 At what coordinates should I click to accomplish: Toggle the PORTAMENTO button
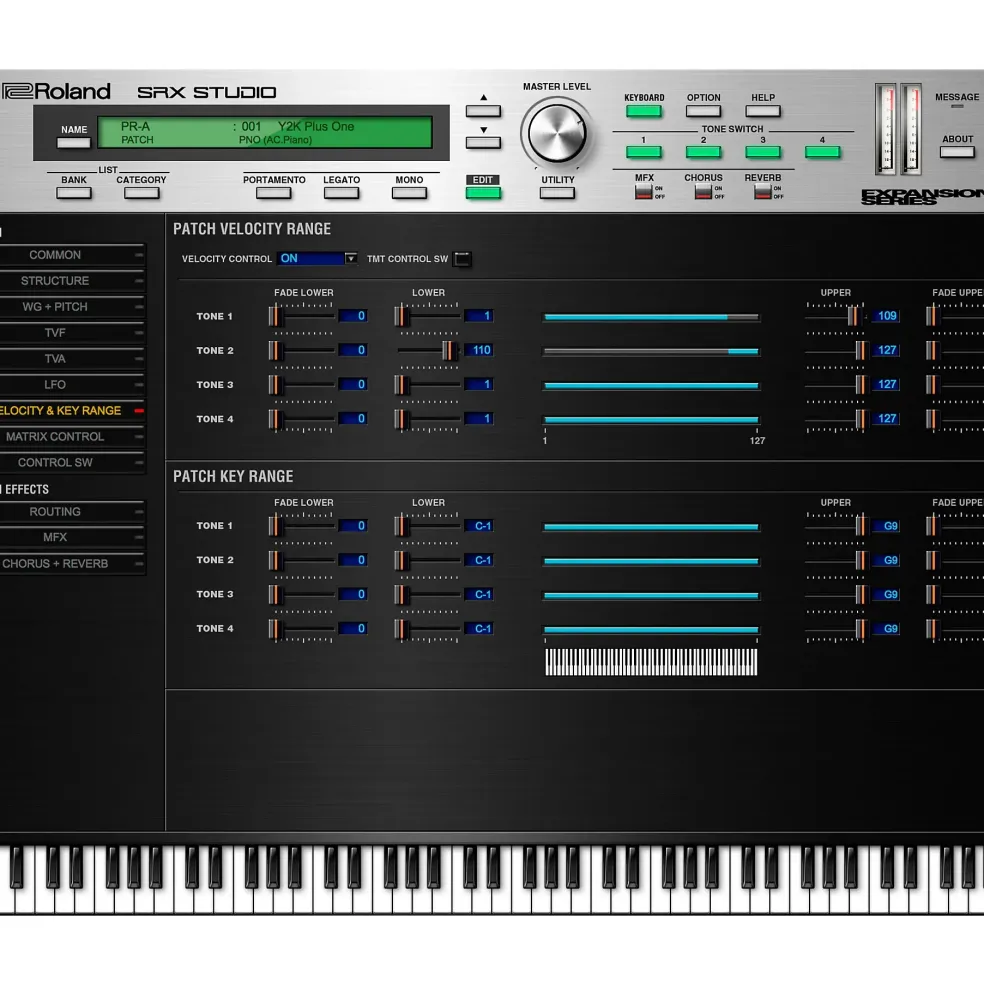(x=273, y=193)
